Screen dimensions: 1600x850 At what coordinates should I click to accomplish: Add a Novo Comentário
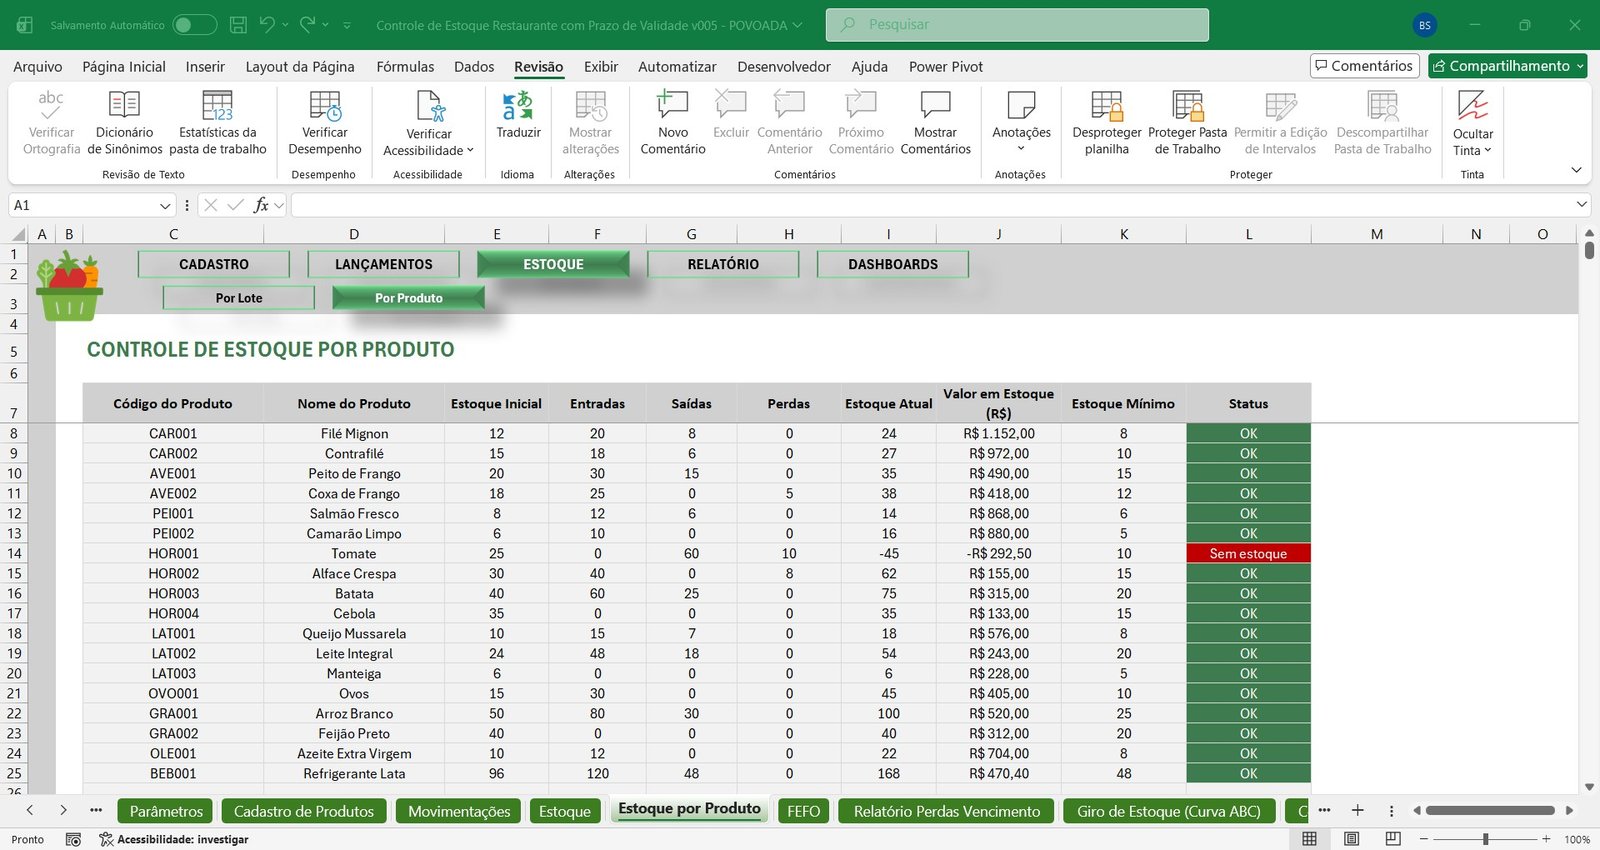673,105
